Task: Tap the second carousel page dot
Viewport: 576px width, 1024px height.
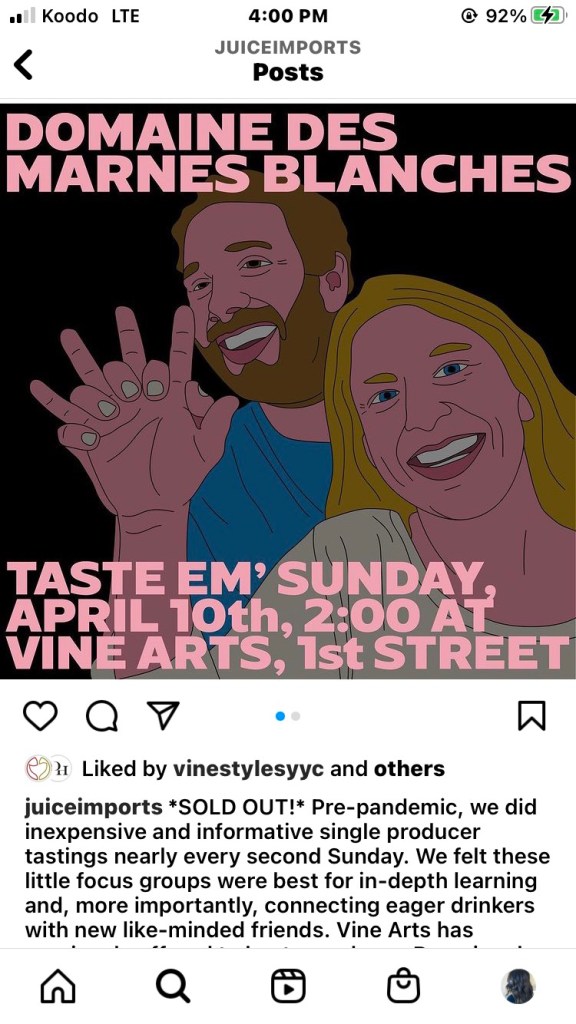Action: [x=296, y=716]
